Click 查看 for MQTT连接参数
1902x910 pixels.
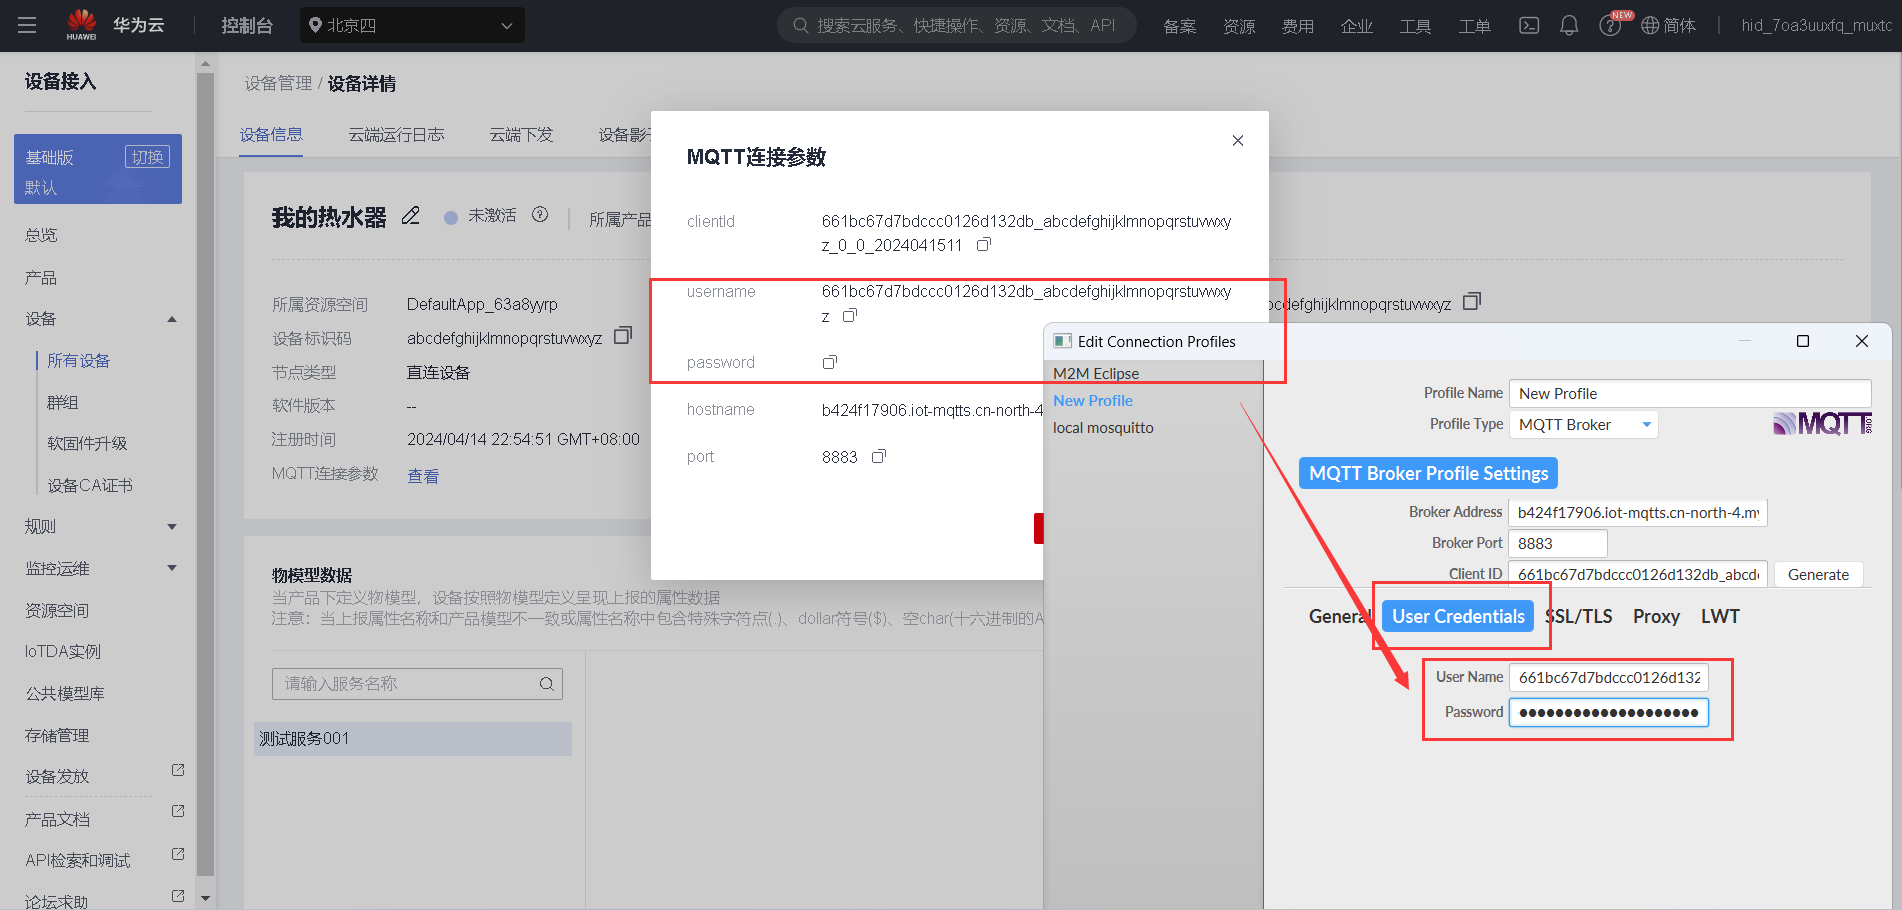tap(423, 476)
